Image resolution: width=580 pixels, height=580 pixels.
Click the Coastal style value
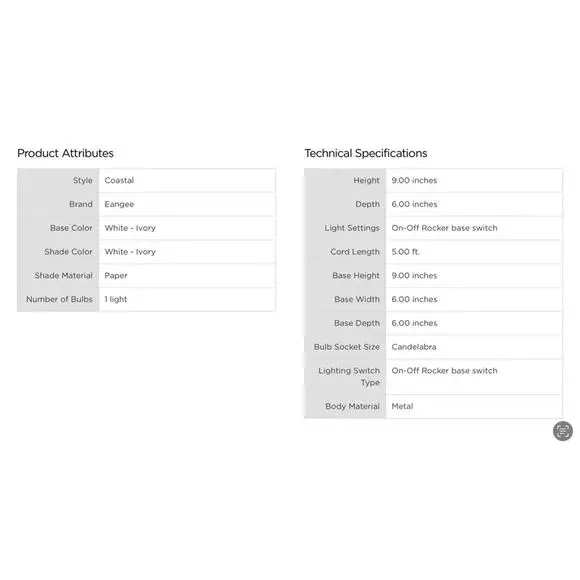[119, 181]
